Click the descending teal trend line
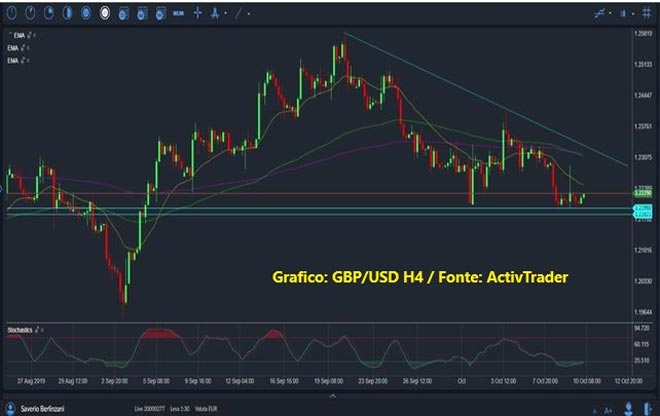Viewport: 660px width, 416px height. click(480, 97)
